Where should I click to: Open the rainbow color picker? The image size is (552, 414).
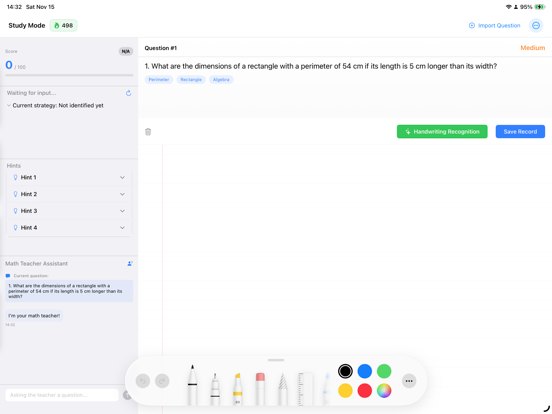[x=384, y=391]
